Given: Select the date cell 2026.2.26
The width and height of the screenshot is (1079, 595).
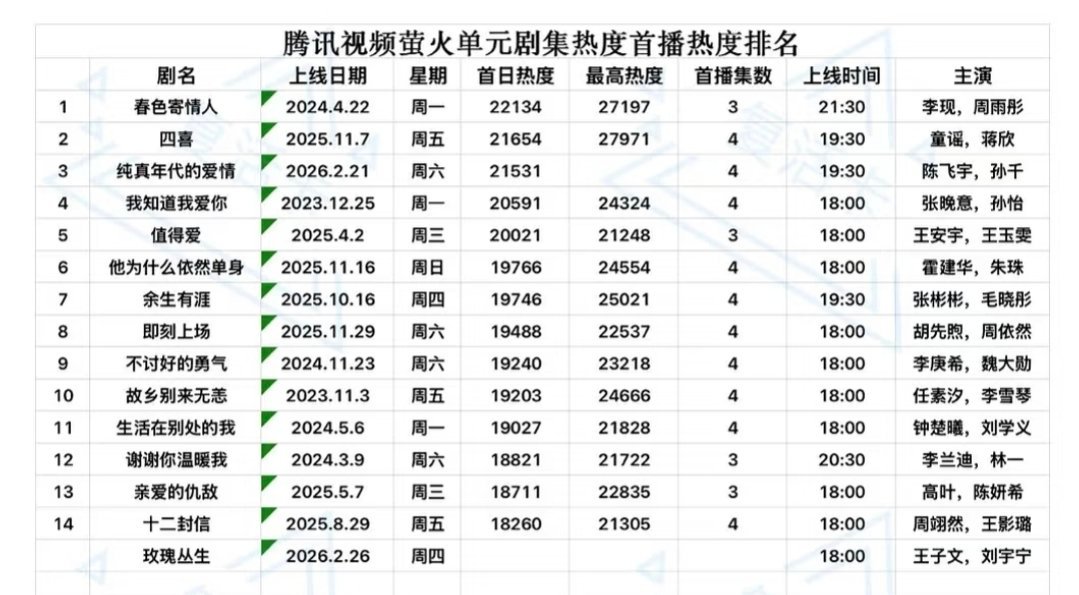Looking at the screenshot, I should [328, 556].
